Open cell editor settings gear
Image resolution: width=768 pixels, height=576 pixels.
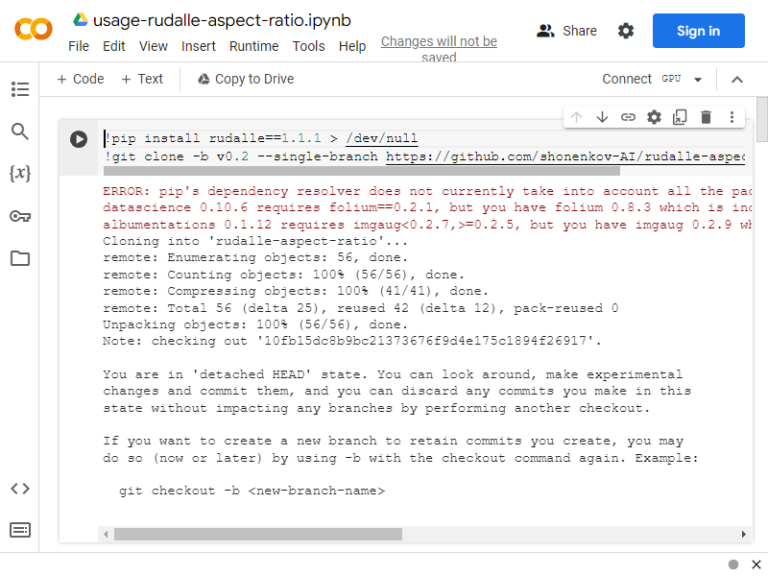click(654, 117)
